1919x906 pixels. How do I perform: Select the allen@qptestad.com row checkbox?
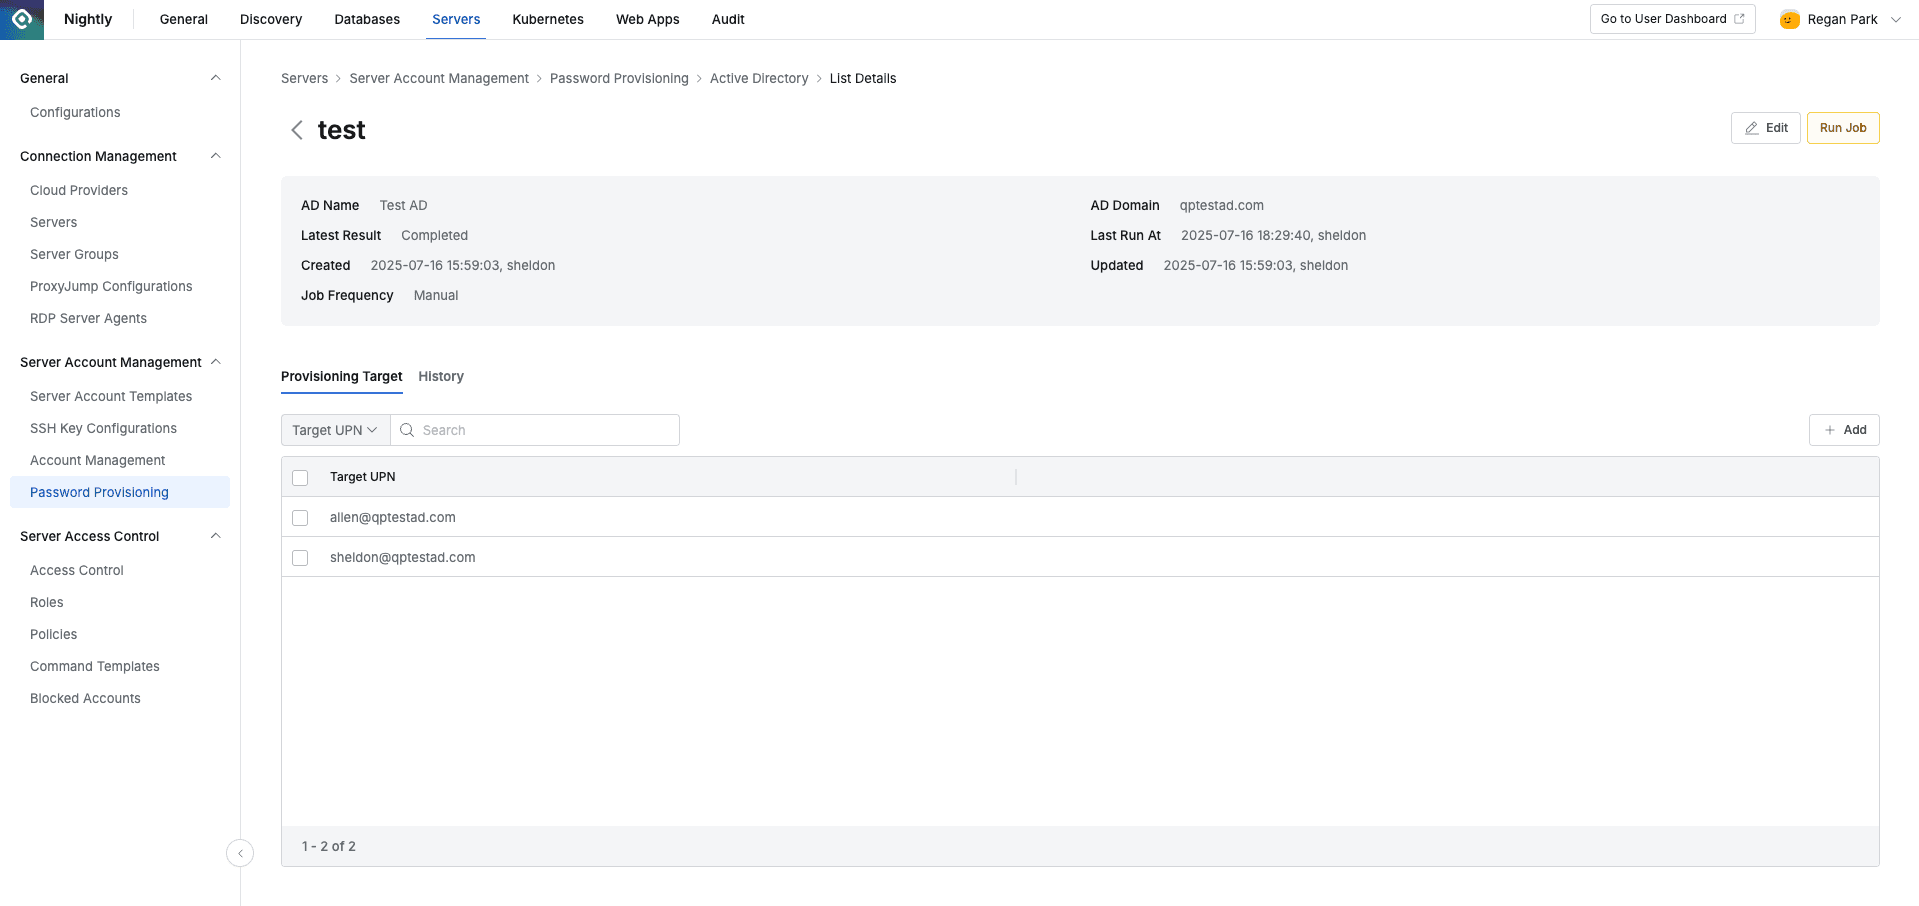(300, 518)
